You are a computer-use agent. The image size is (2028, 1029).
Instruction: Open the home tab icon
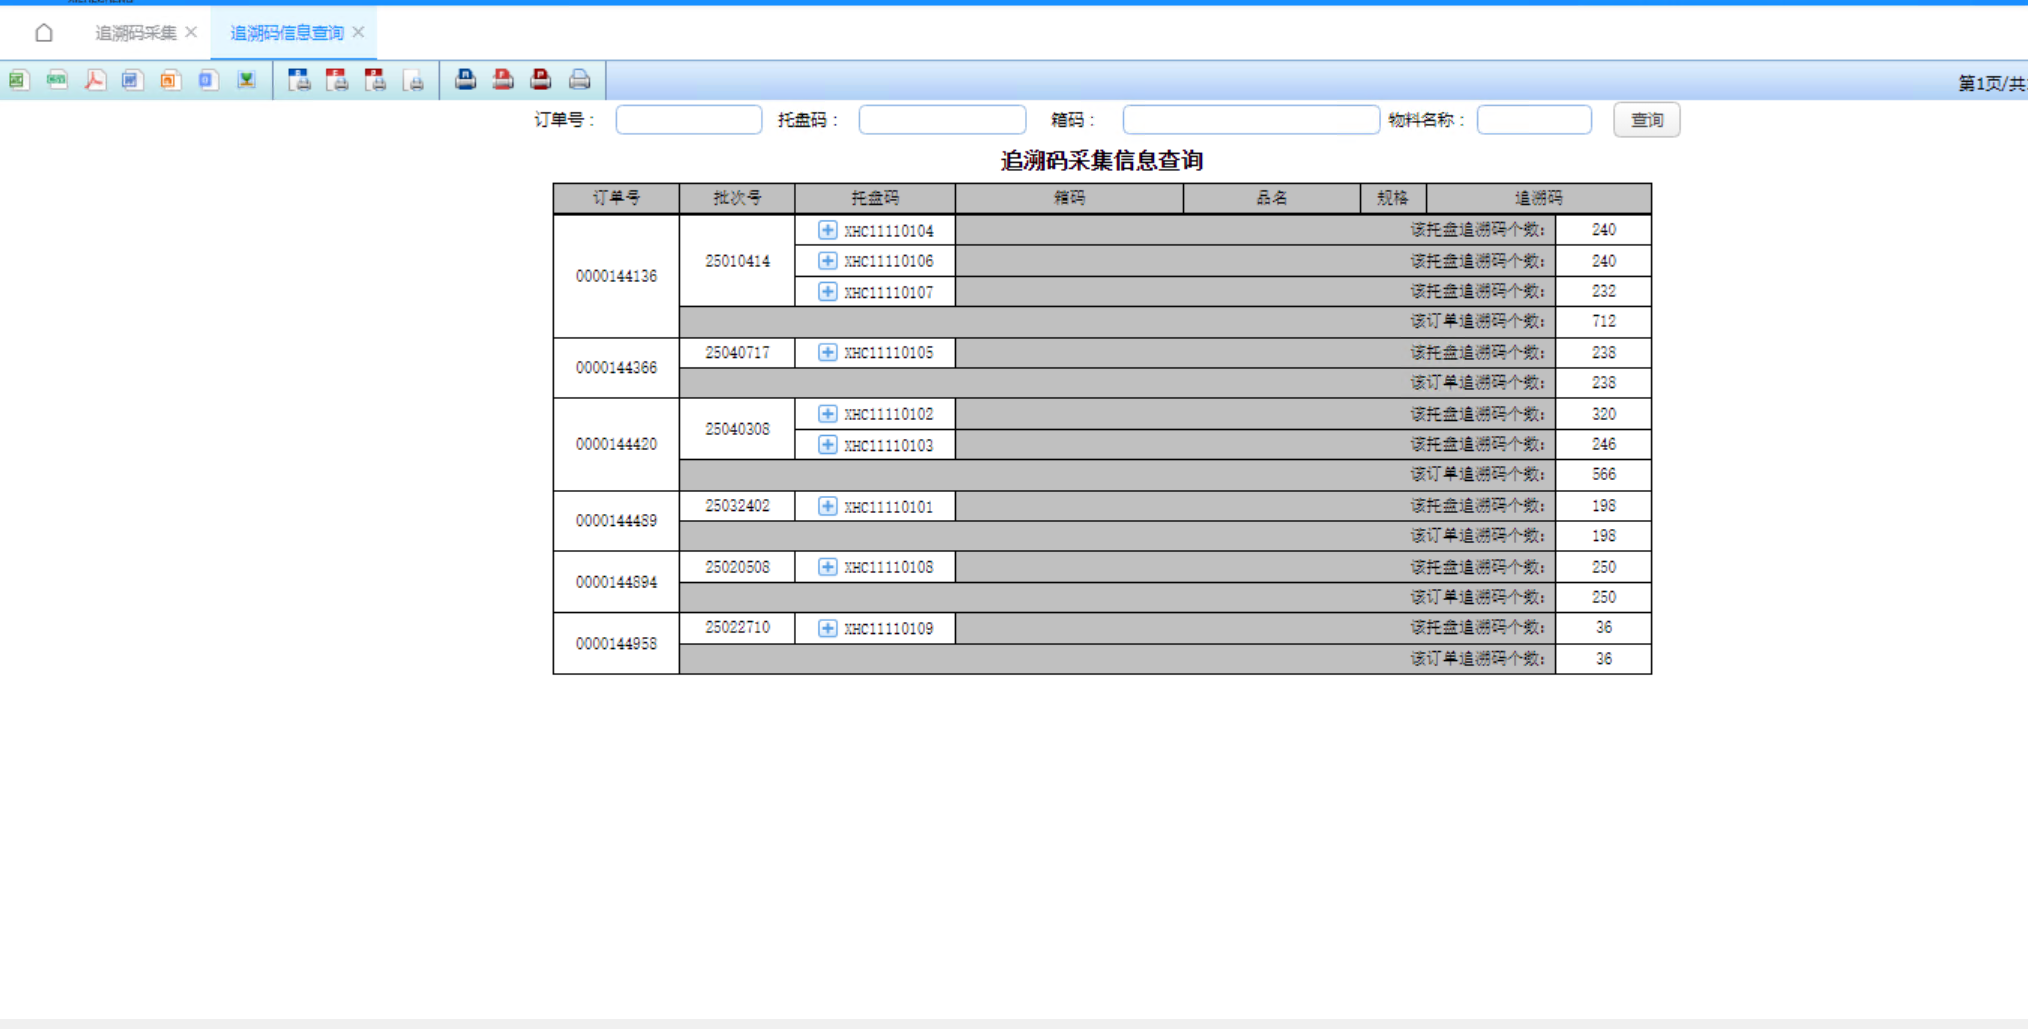point(45,32)
